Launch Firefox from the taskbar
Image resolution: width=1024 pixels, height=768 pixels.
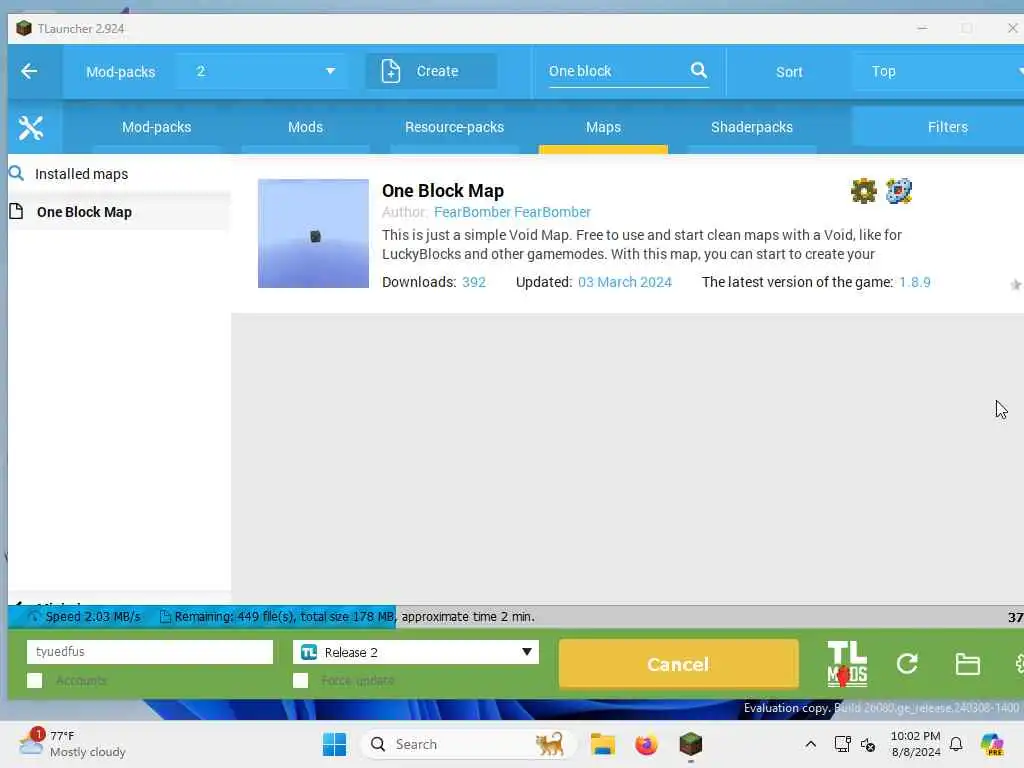click(x=646, y=744)
